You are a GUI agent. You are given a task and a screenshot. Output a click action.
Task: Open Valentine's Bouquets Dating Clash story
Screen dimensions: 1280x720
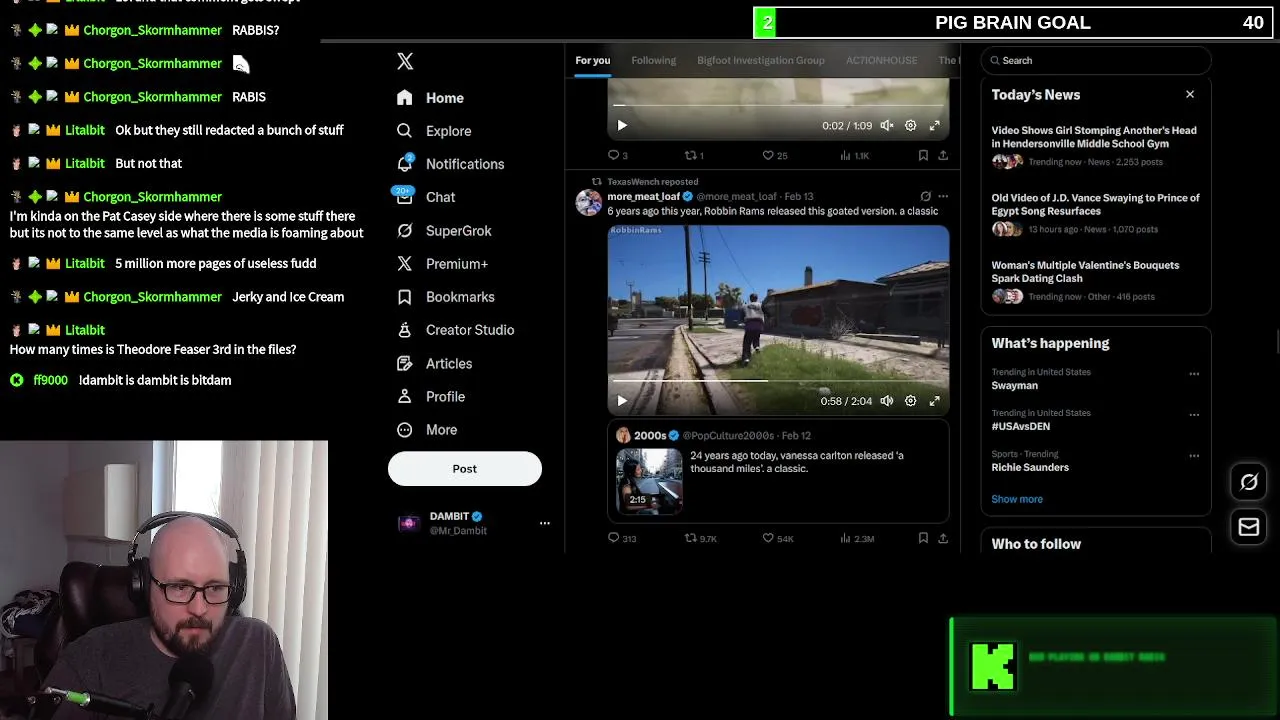(1096, 281)
